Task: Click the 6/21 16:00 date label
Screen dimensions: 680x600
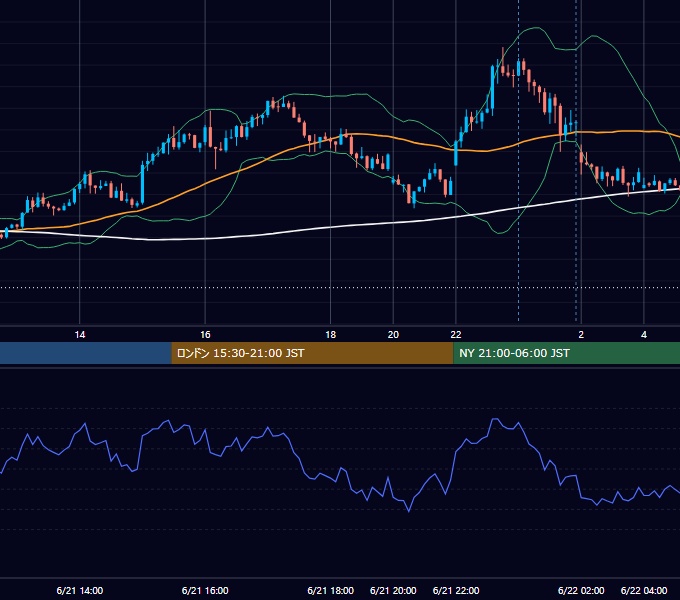Action: pyautogui.click(x=205, y=590)
